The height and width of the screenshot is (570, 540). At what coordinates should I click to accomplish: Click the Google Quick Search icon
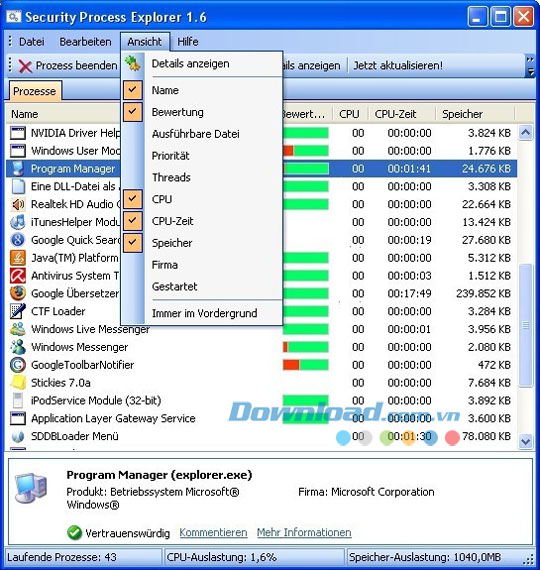click(18, 240)
